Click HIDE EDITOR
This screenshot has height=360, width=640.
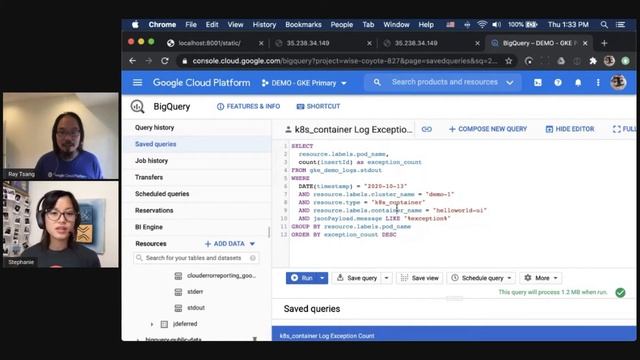click(x=570, y=129)
